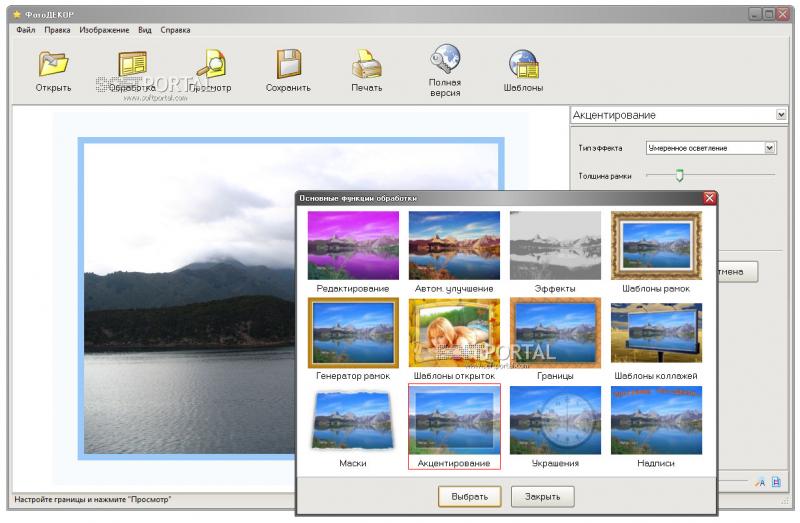
Task: Expand the Акцентирование mode dropdown
Action: [781, 115]
